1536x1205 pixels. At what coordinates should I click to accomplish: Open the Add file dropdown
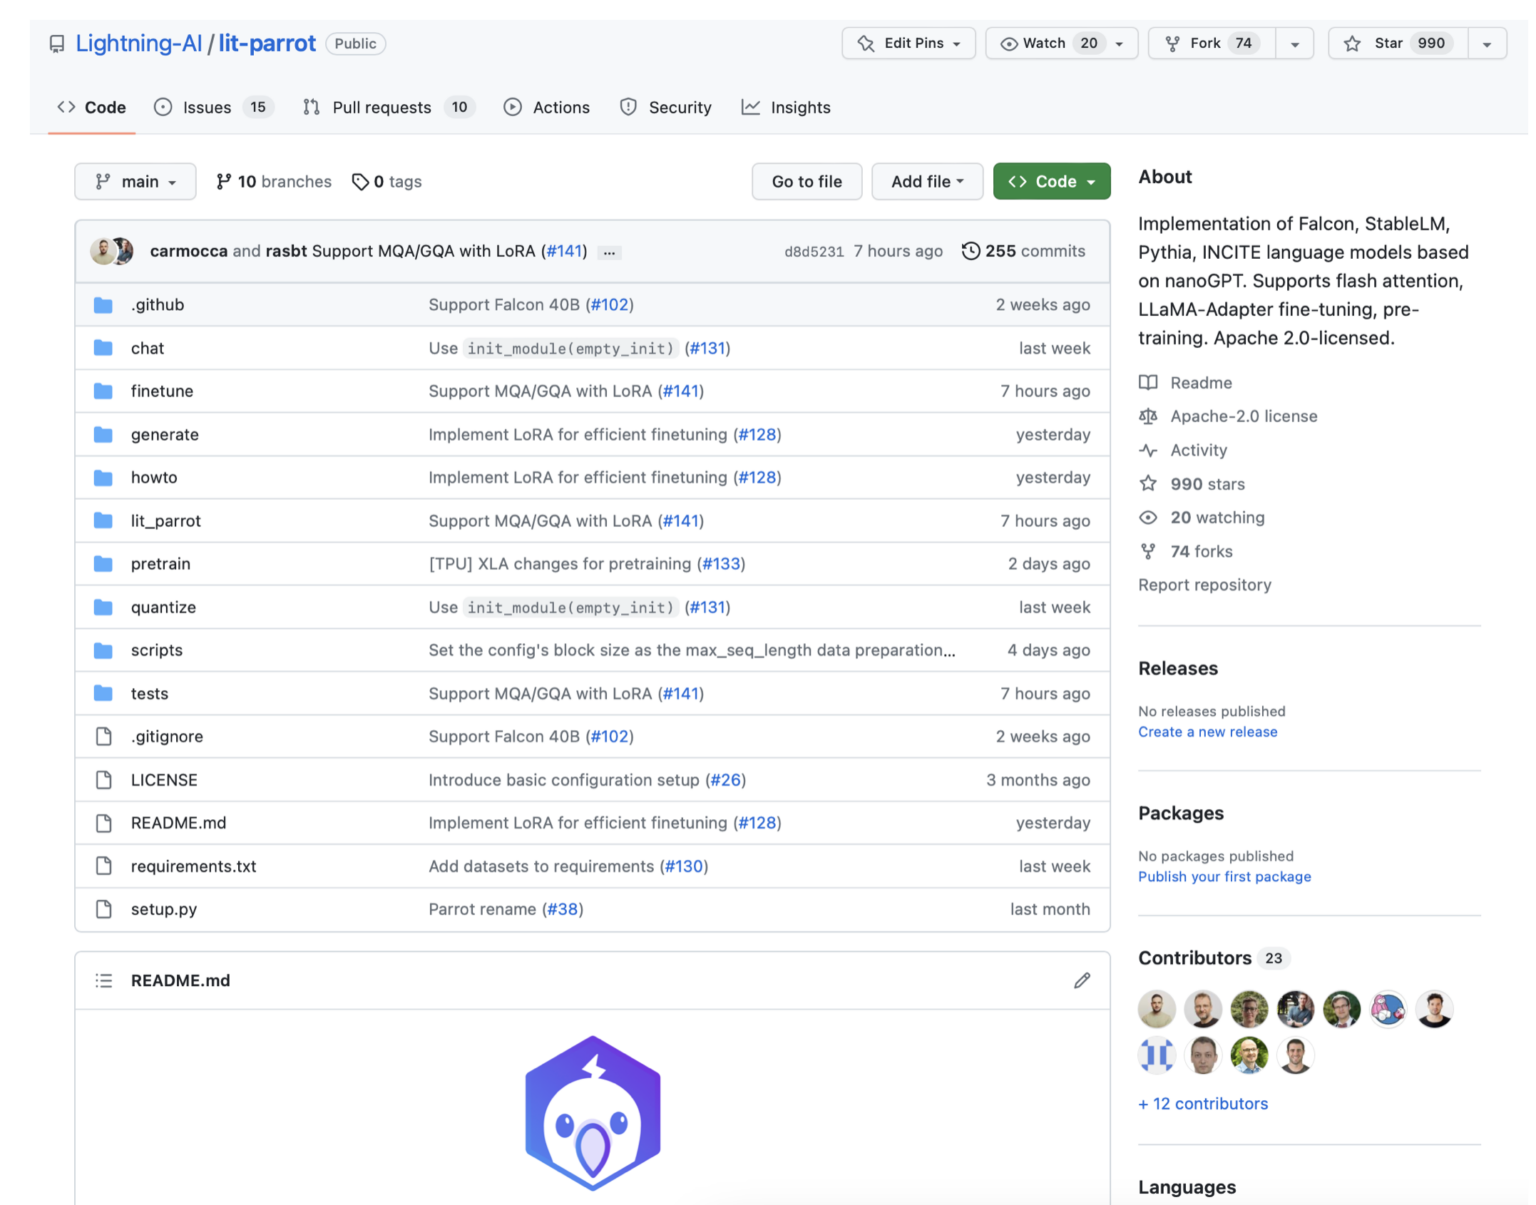pyautogui.click(x=926, y=181)
